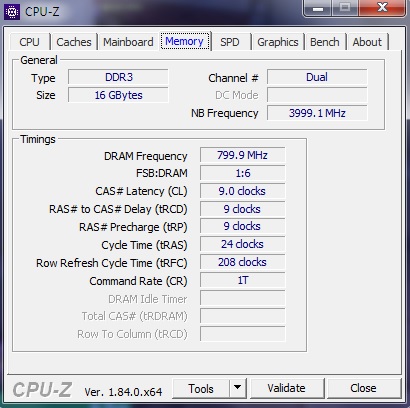Image resolution: width=410 pixels, height=408 pixels.
Task: Click the tRCD 9 clocks value
Action: tap(242, 209)
